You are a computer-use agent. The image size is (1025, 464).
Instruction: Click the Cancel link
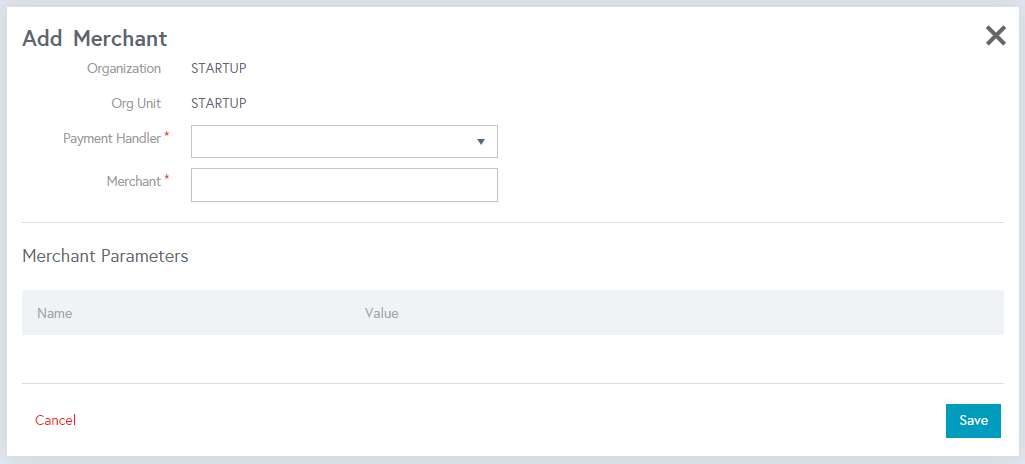coord(56,420)
